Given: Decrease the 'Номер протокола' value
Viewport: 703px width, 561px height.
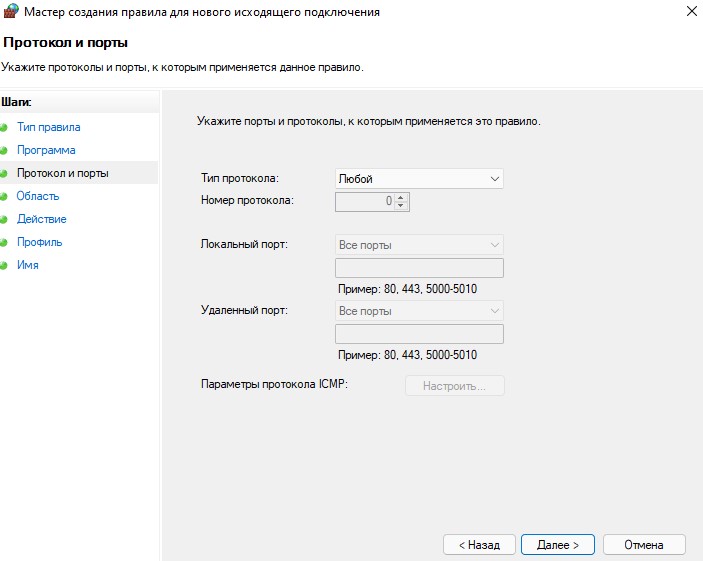Looking at the screenshot, I should pos(401,205).
